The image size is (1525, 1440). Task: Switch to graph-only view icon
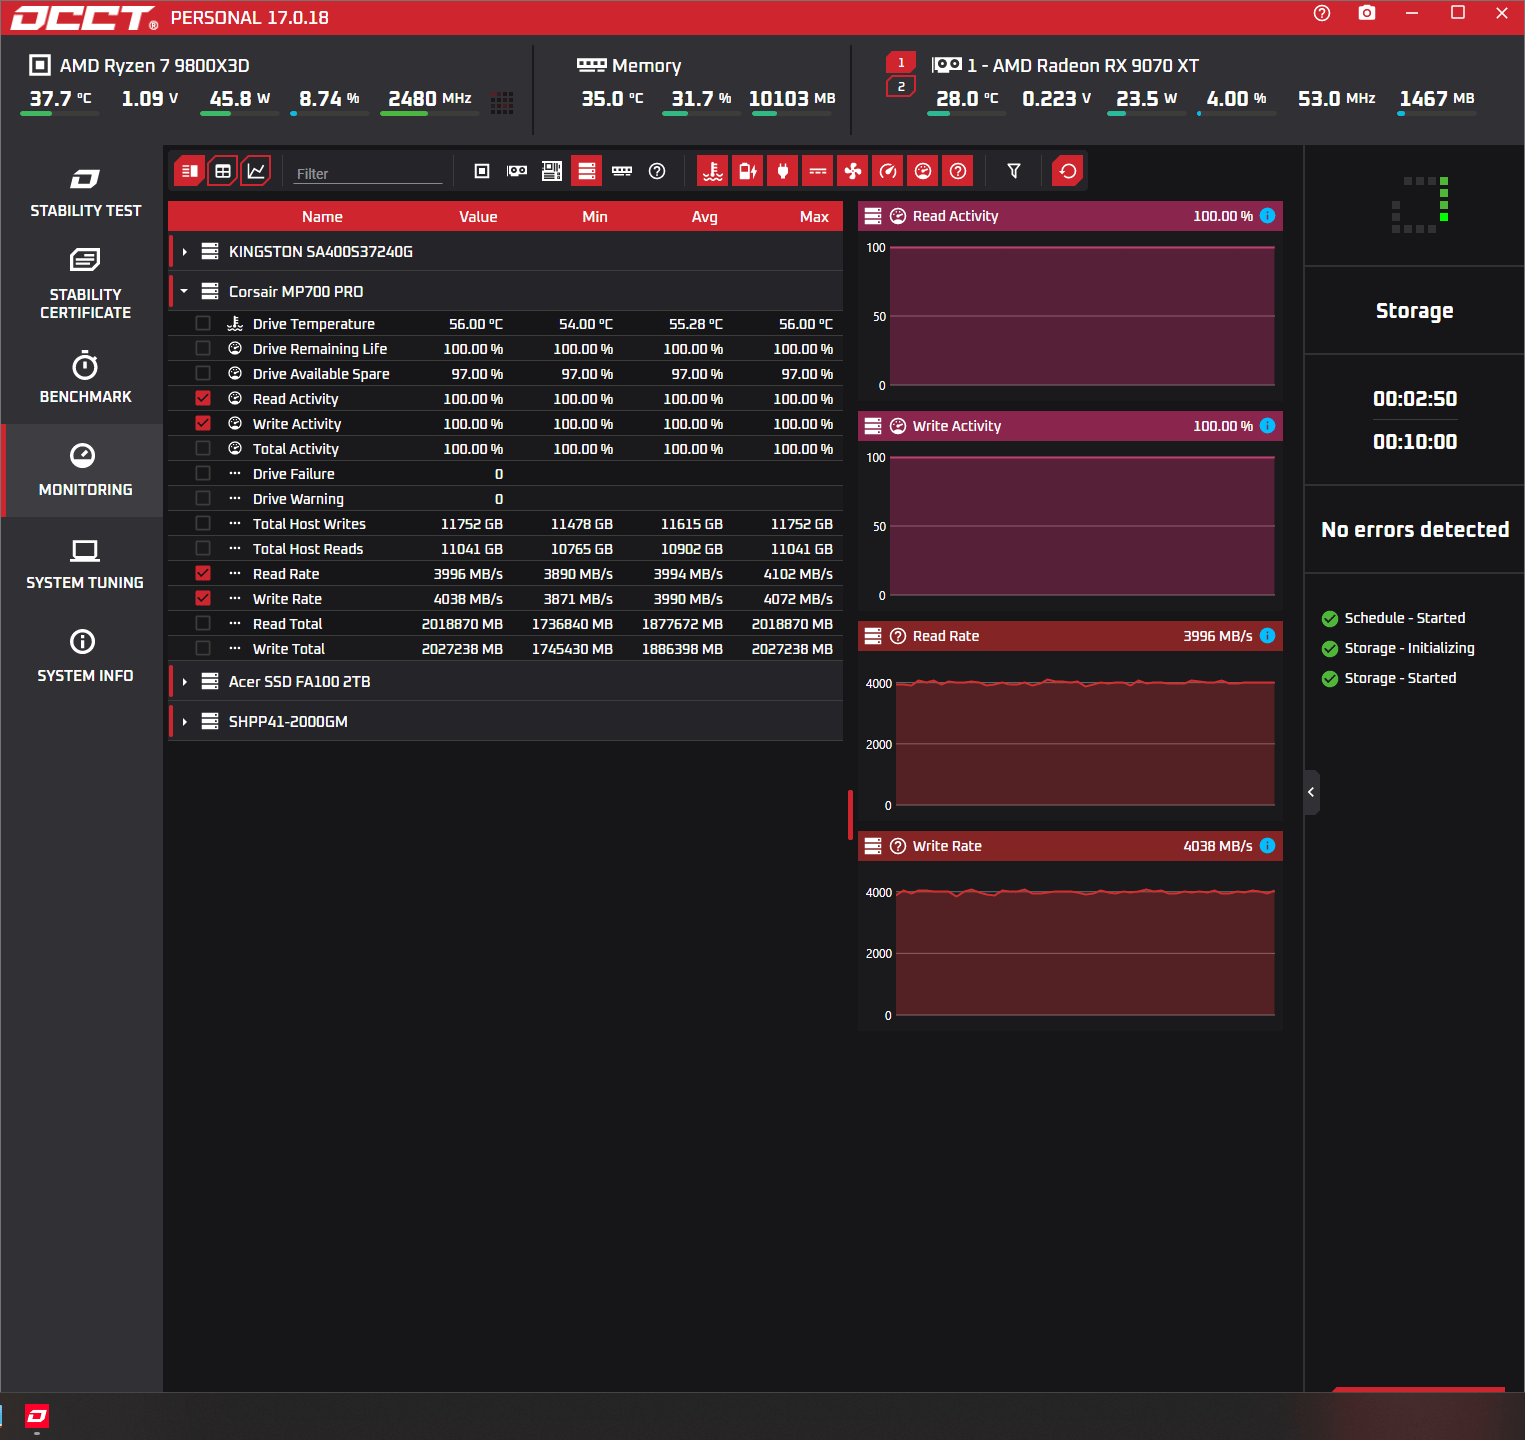[256, 171]
